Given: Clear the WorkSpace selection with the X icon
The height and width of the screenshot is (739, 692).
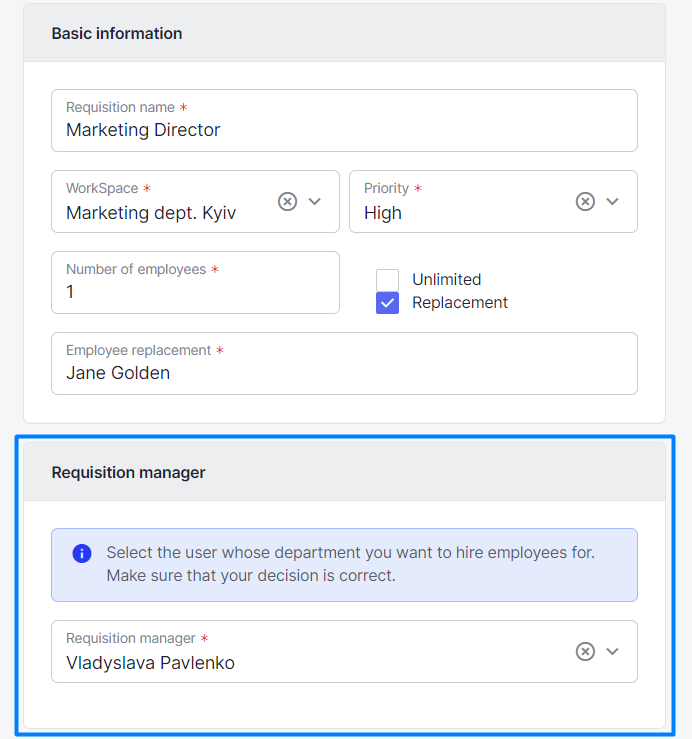Looking at the screenshot, I should tap(288, 201).
